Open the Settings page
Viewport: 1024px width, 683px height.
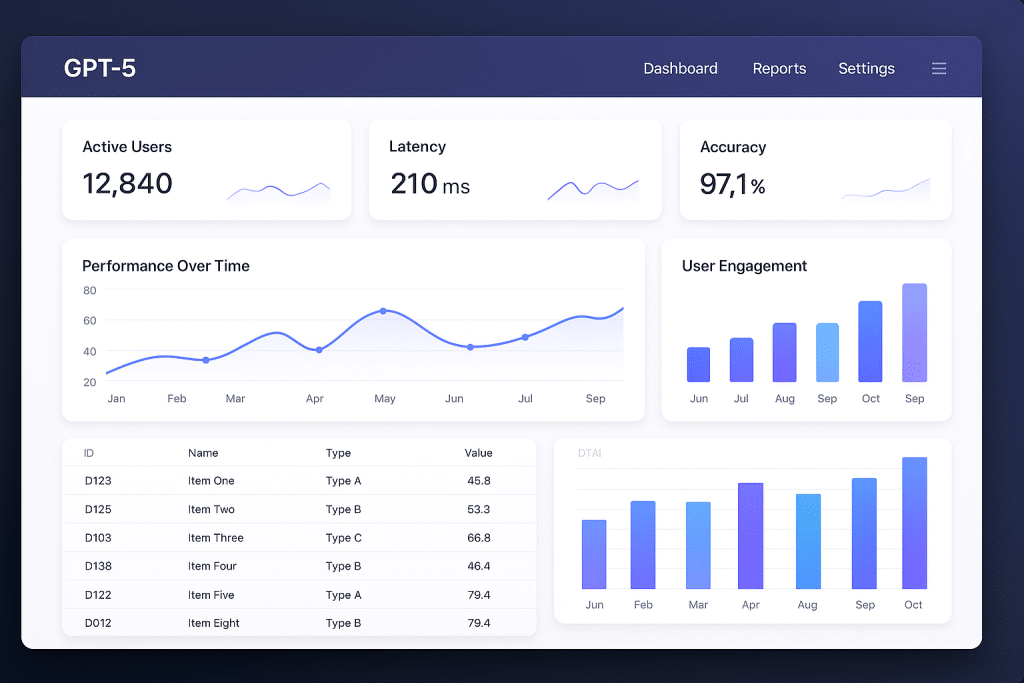coord(866,68)
